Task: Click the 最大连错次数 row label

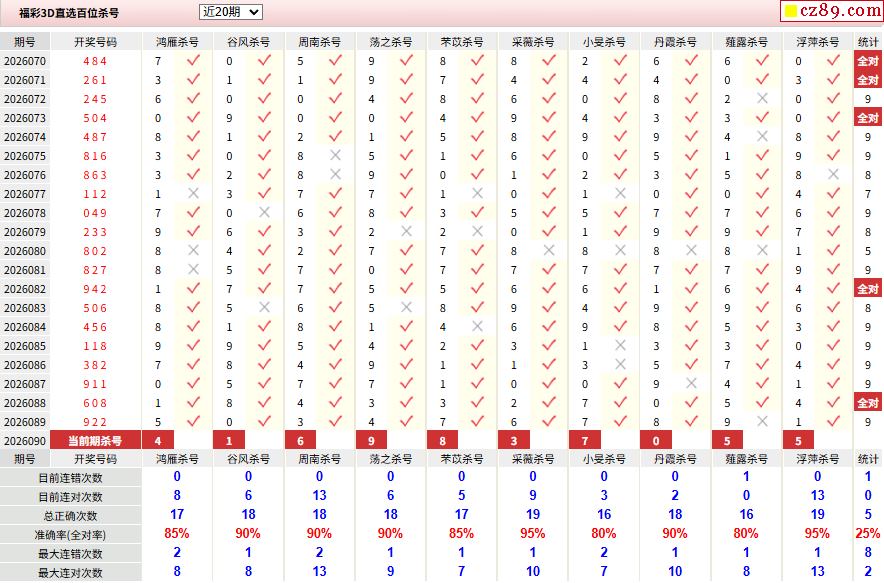Action: pos(70,554)
